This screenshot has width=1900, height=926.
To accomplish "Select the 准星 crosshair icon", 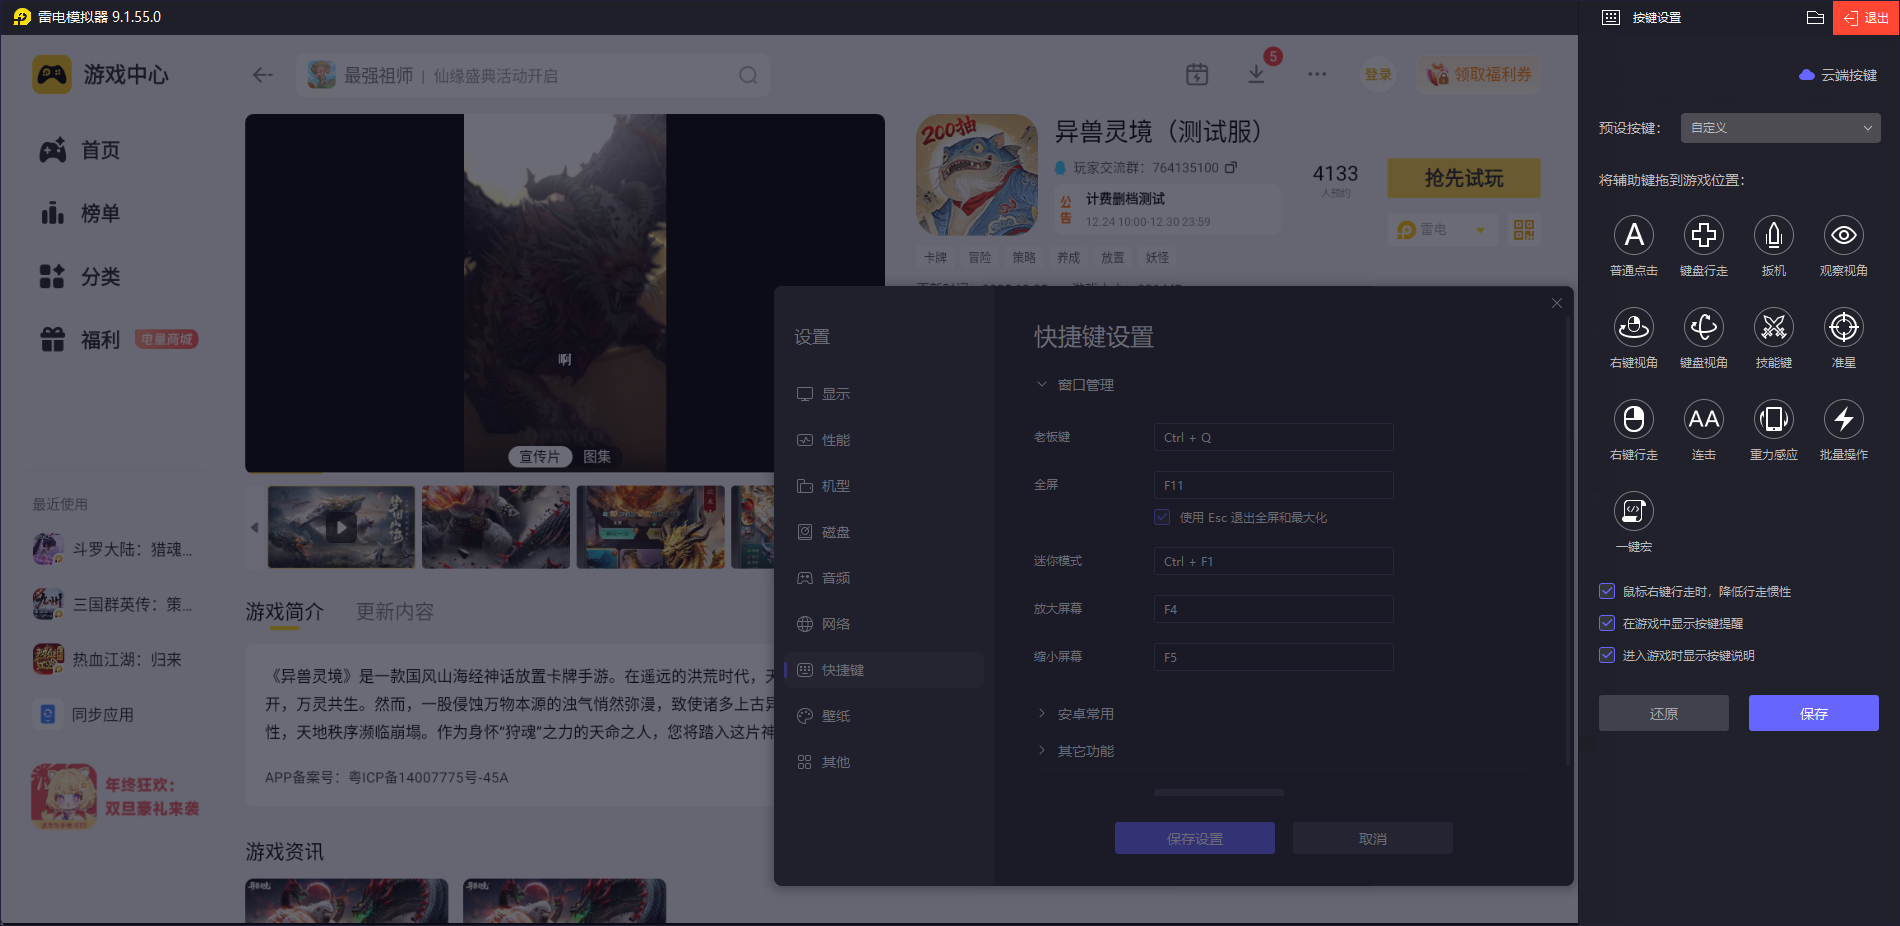I will pos(1844,327).
